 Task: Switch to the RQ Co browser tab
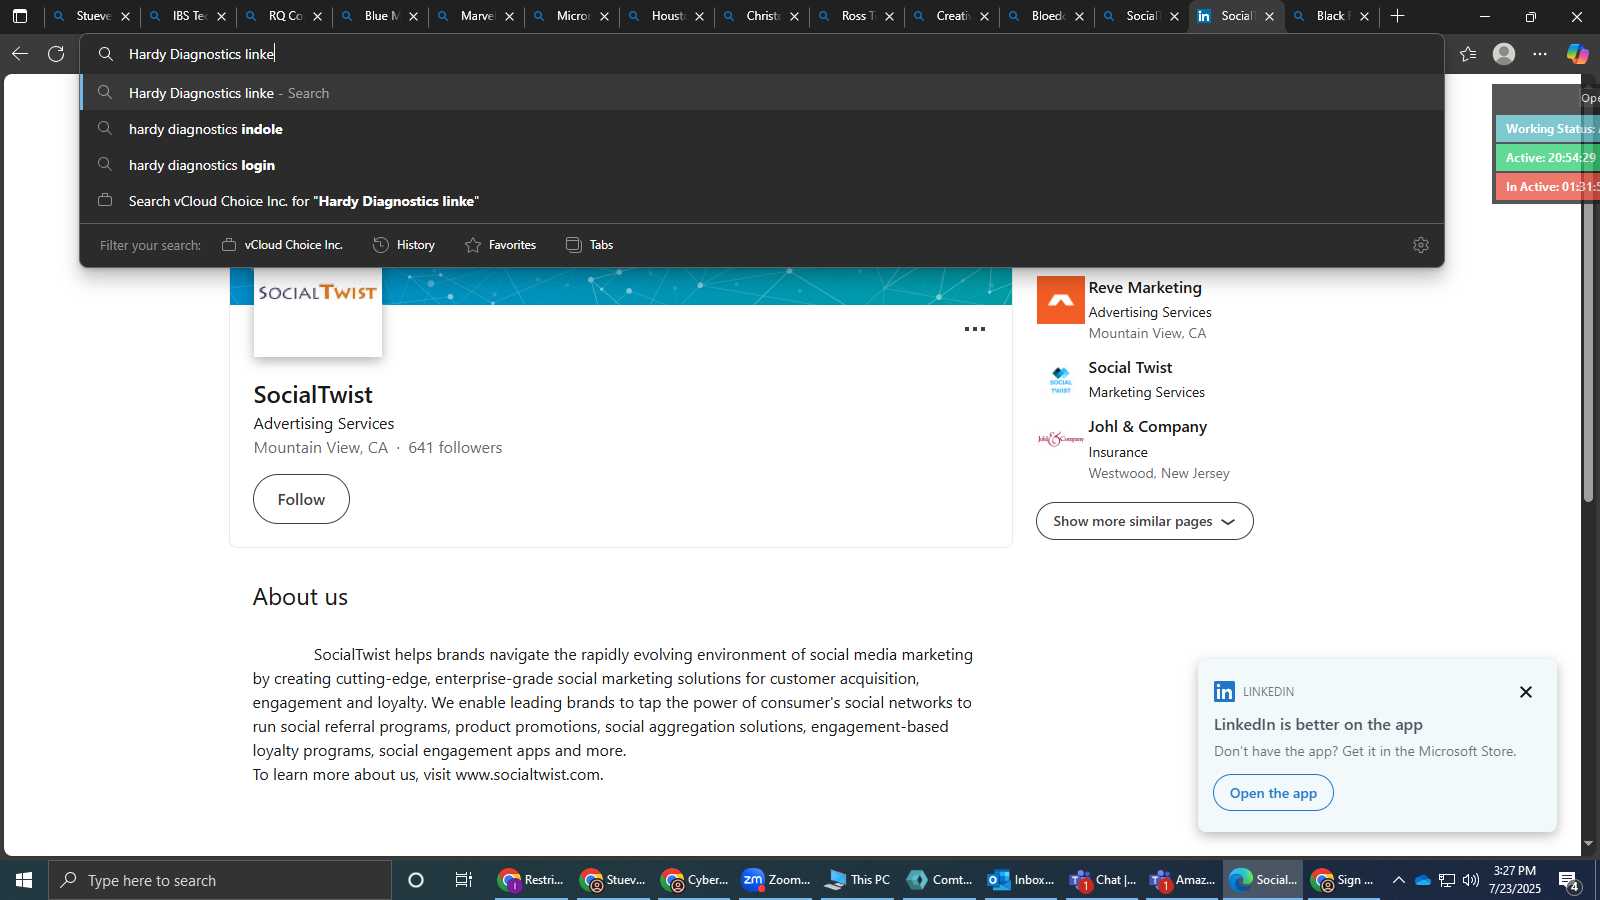pyautogui.click(x=283, y=16)
